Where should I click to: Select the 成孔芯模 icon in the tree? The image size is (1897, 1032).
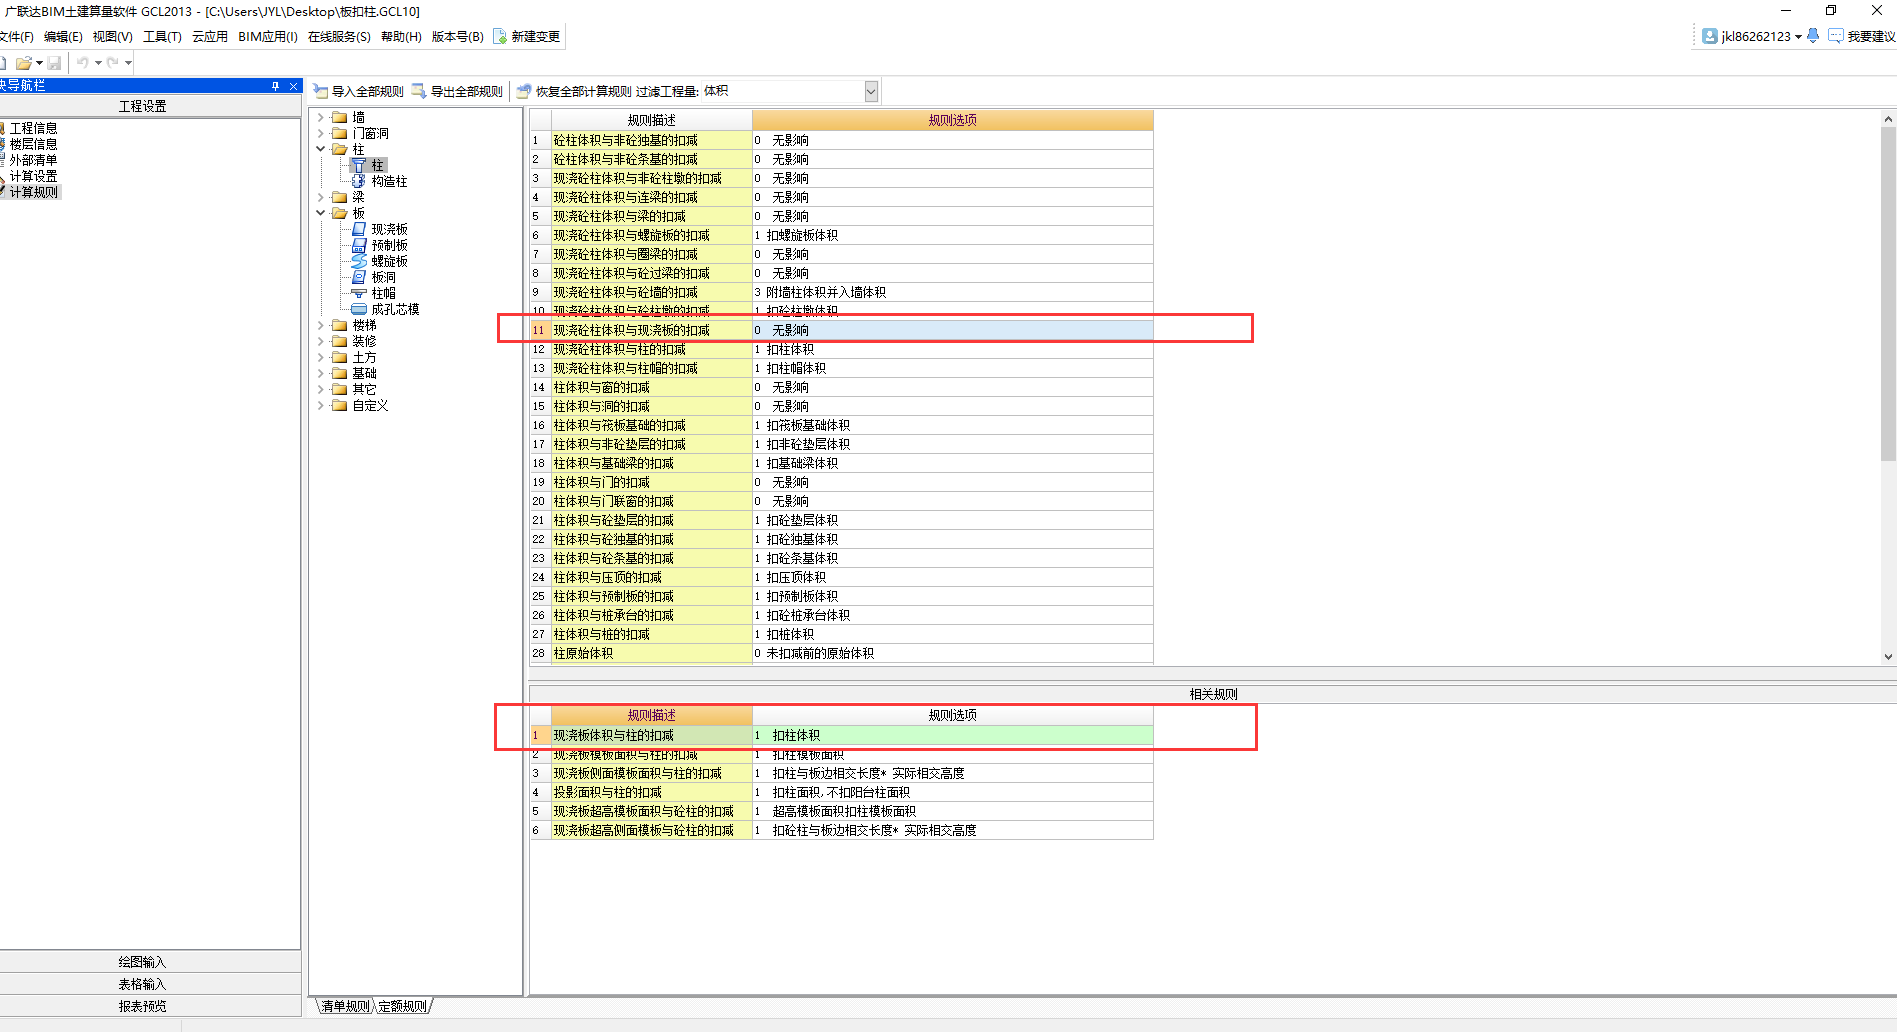point(358,309)
